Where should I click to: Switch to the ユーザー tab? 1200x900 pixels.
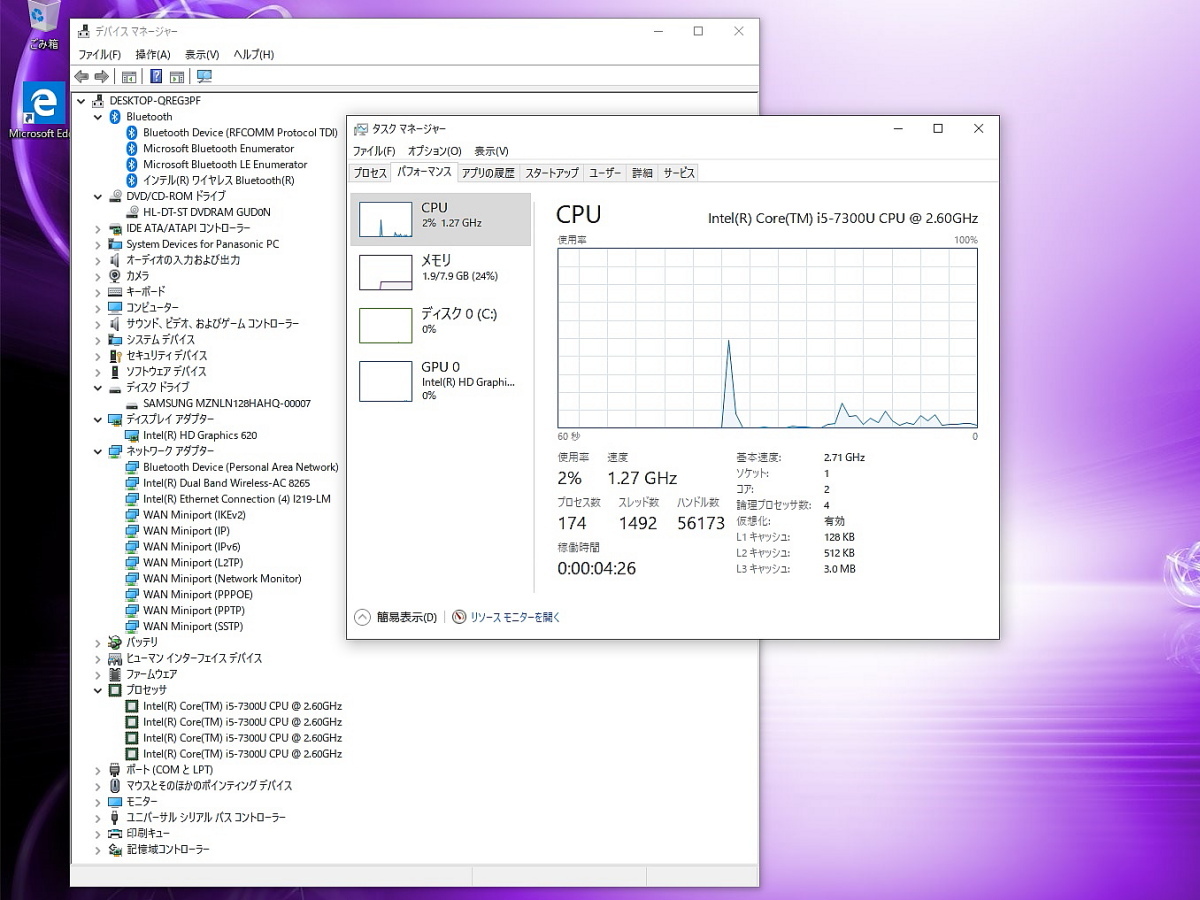click(605, 173)
